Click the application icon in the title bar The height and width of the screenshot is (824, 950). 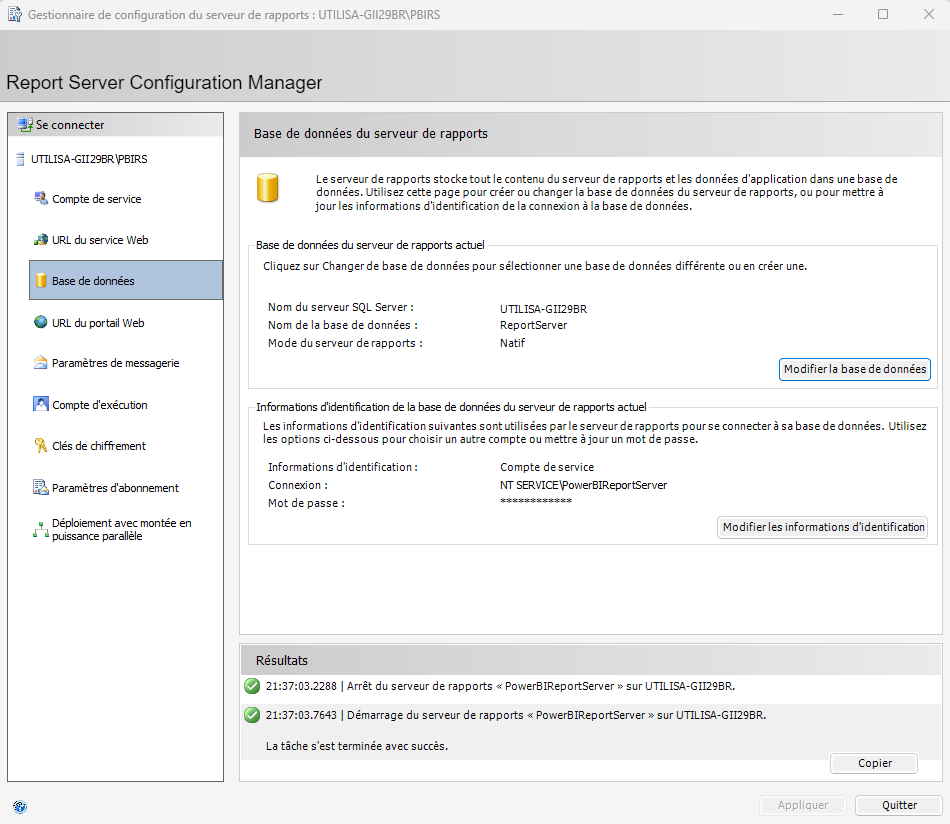[15, 14]
